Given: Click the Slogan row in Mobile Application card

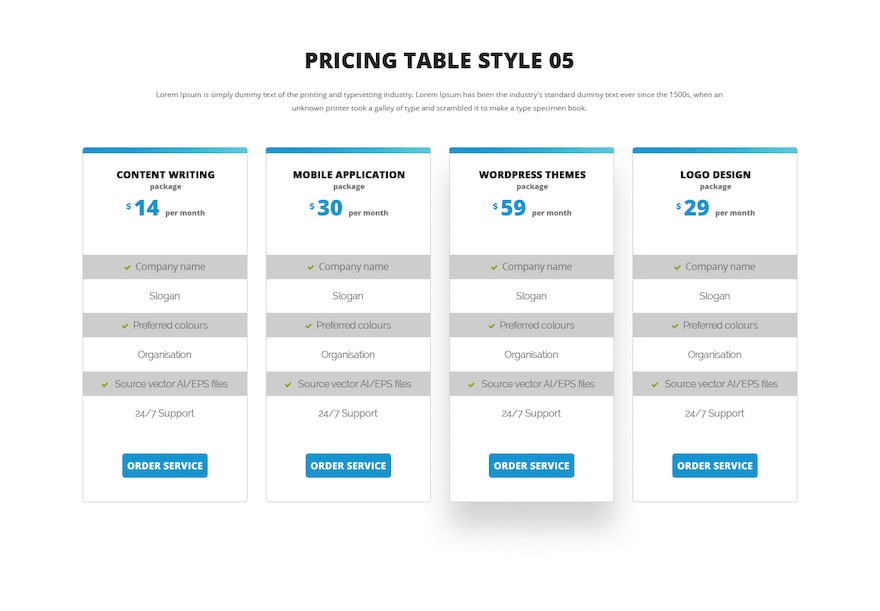Looking at the screenshot, I should pos(348,296).
